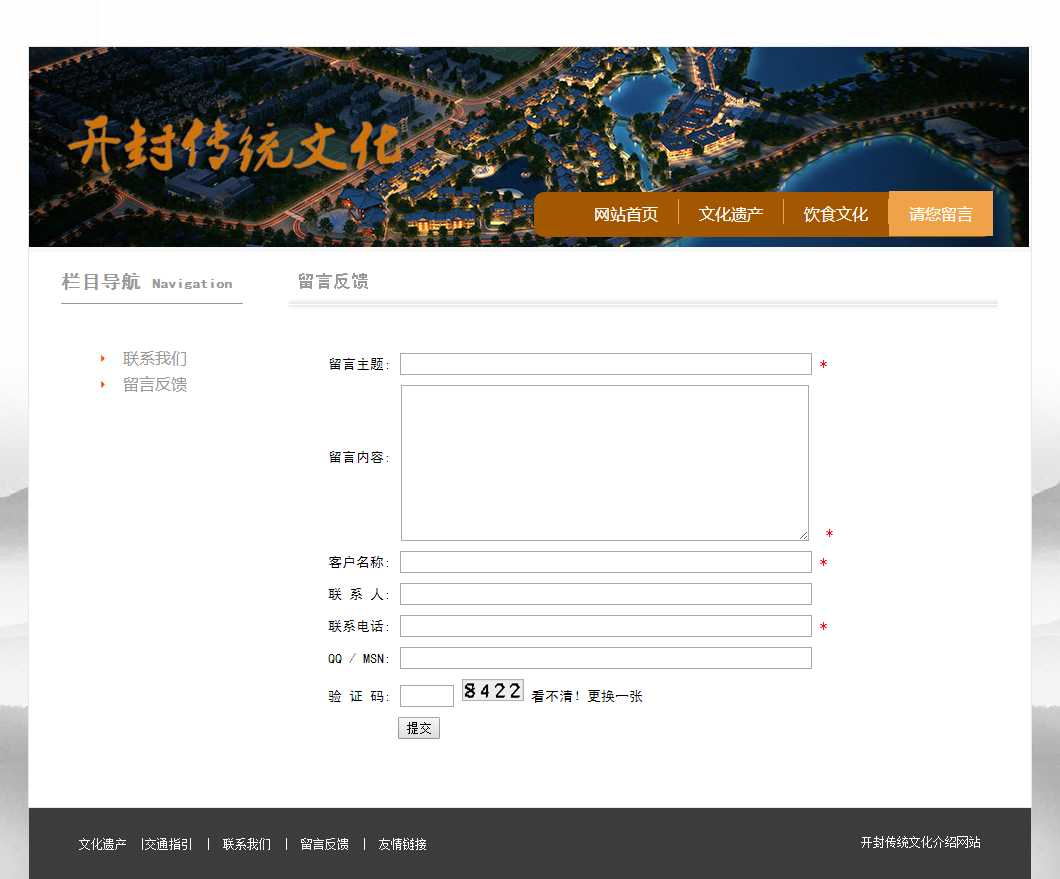The width and height of the screenshot is (1060, 879).
Task: Open 留言反馈 in the sidebar
Action: [155, 384]
